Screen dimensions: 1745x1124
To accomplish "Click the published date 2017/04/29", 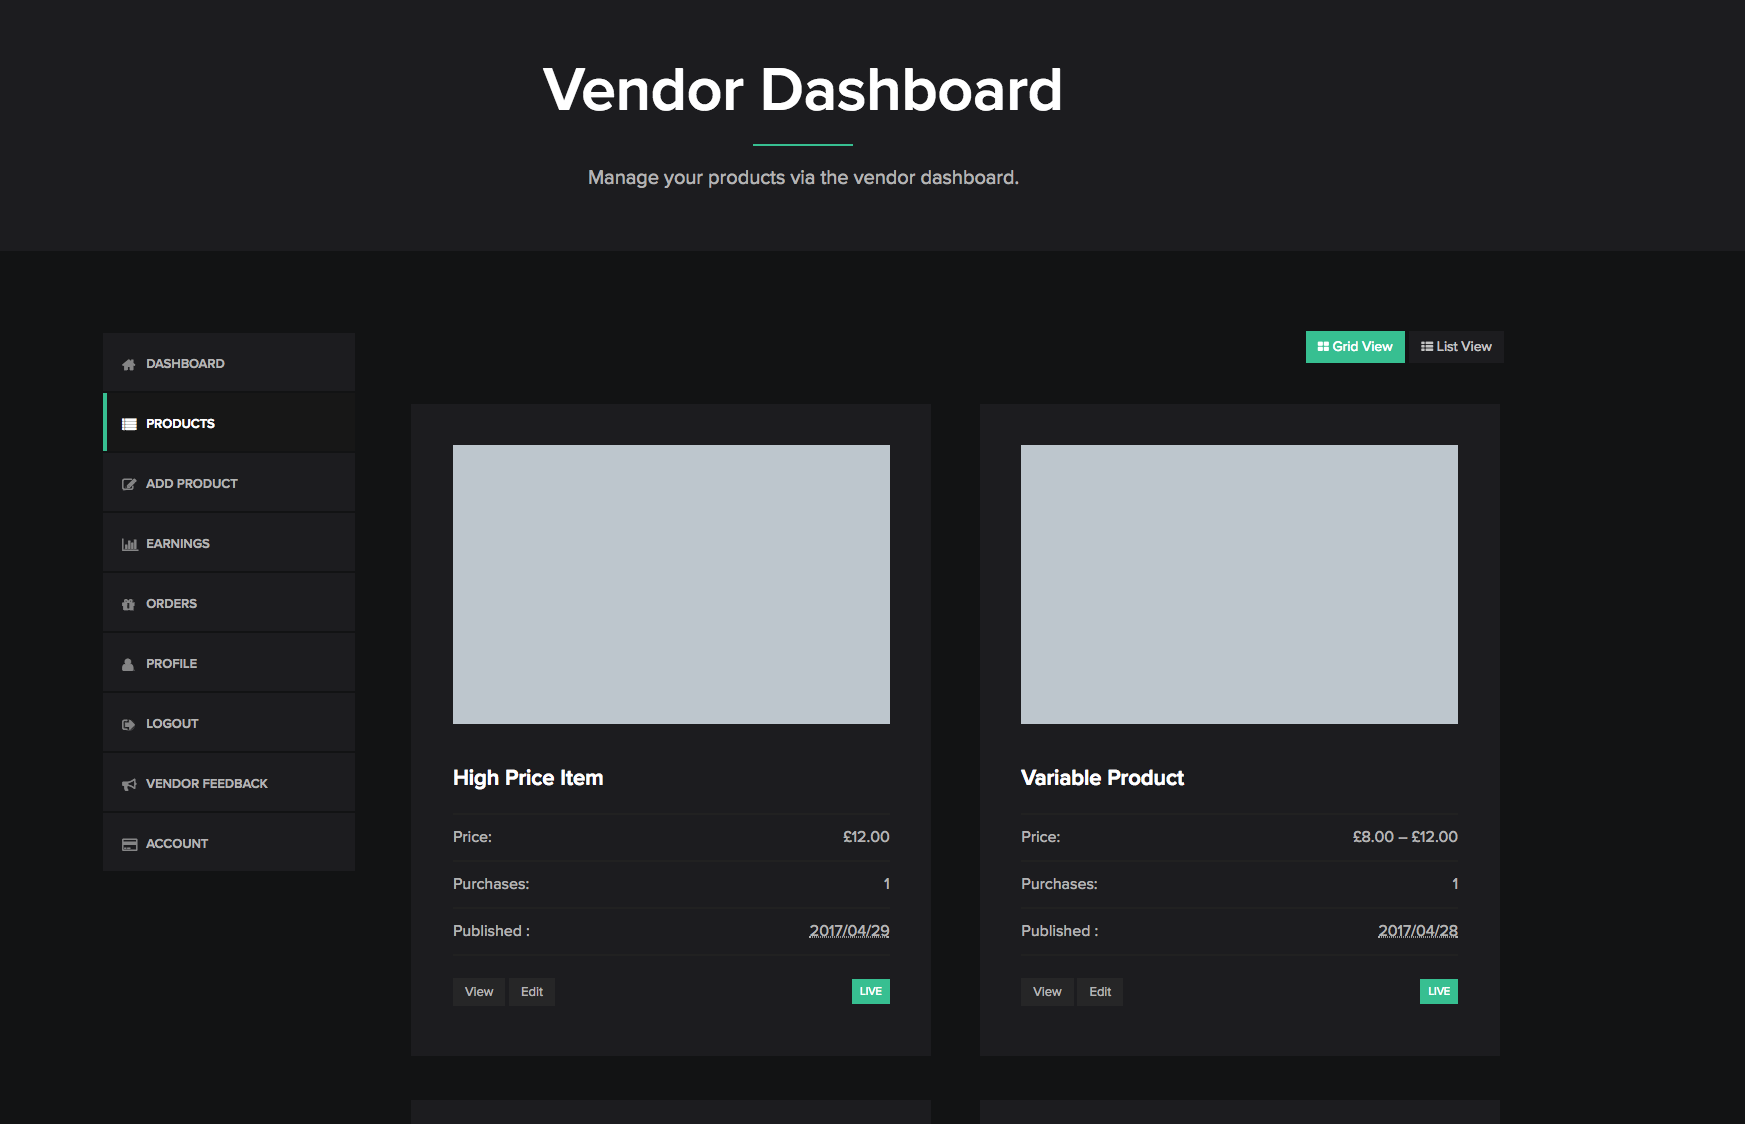I will click(849, 931).
